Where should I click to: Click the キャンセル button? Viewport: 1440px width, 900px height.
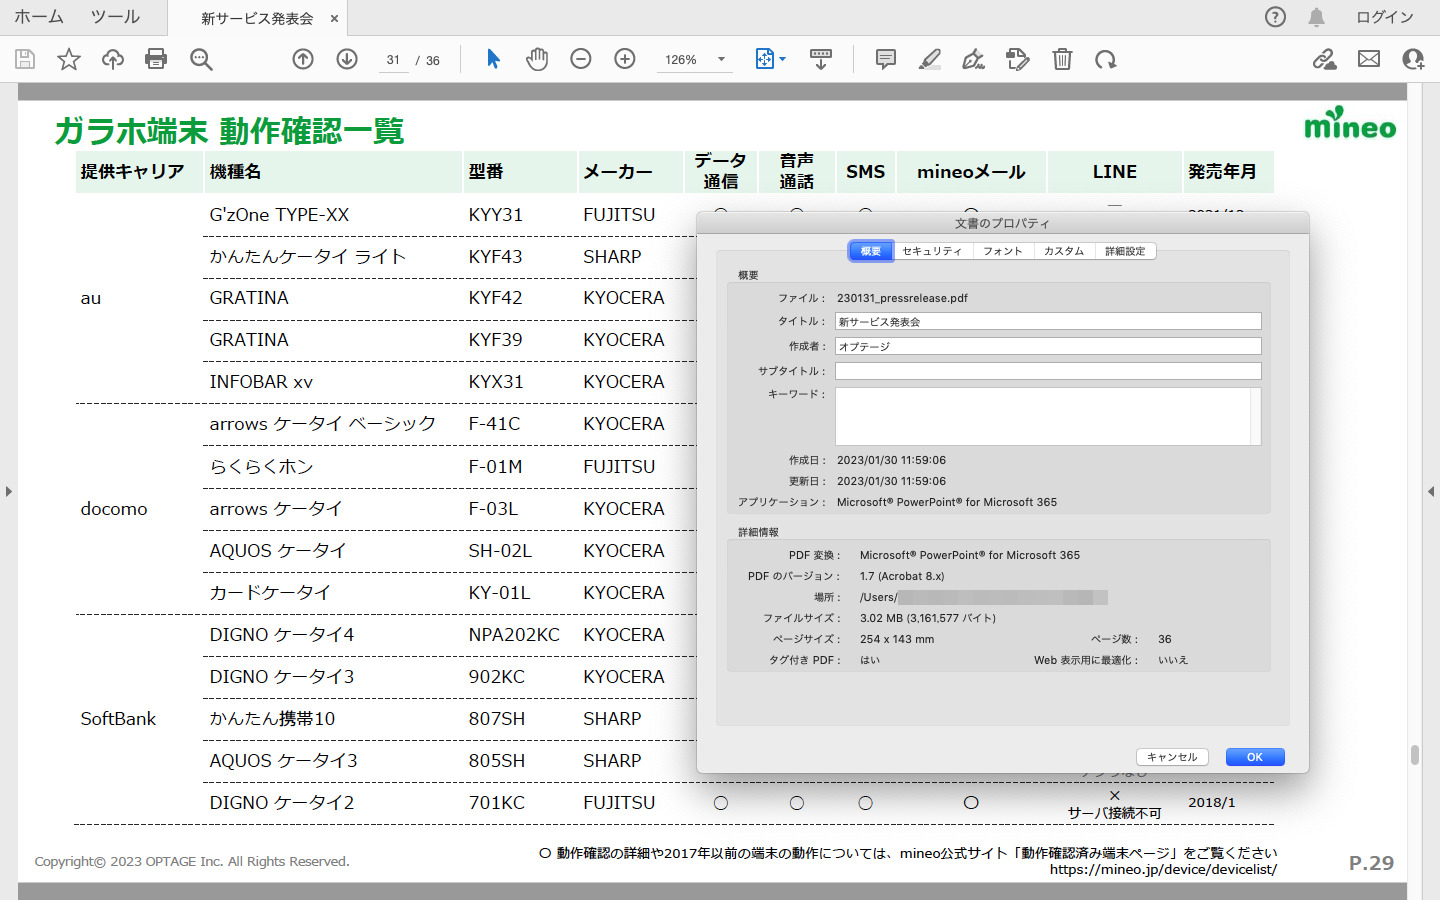point(1172,757)
